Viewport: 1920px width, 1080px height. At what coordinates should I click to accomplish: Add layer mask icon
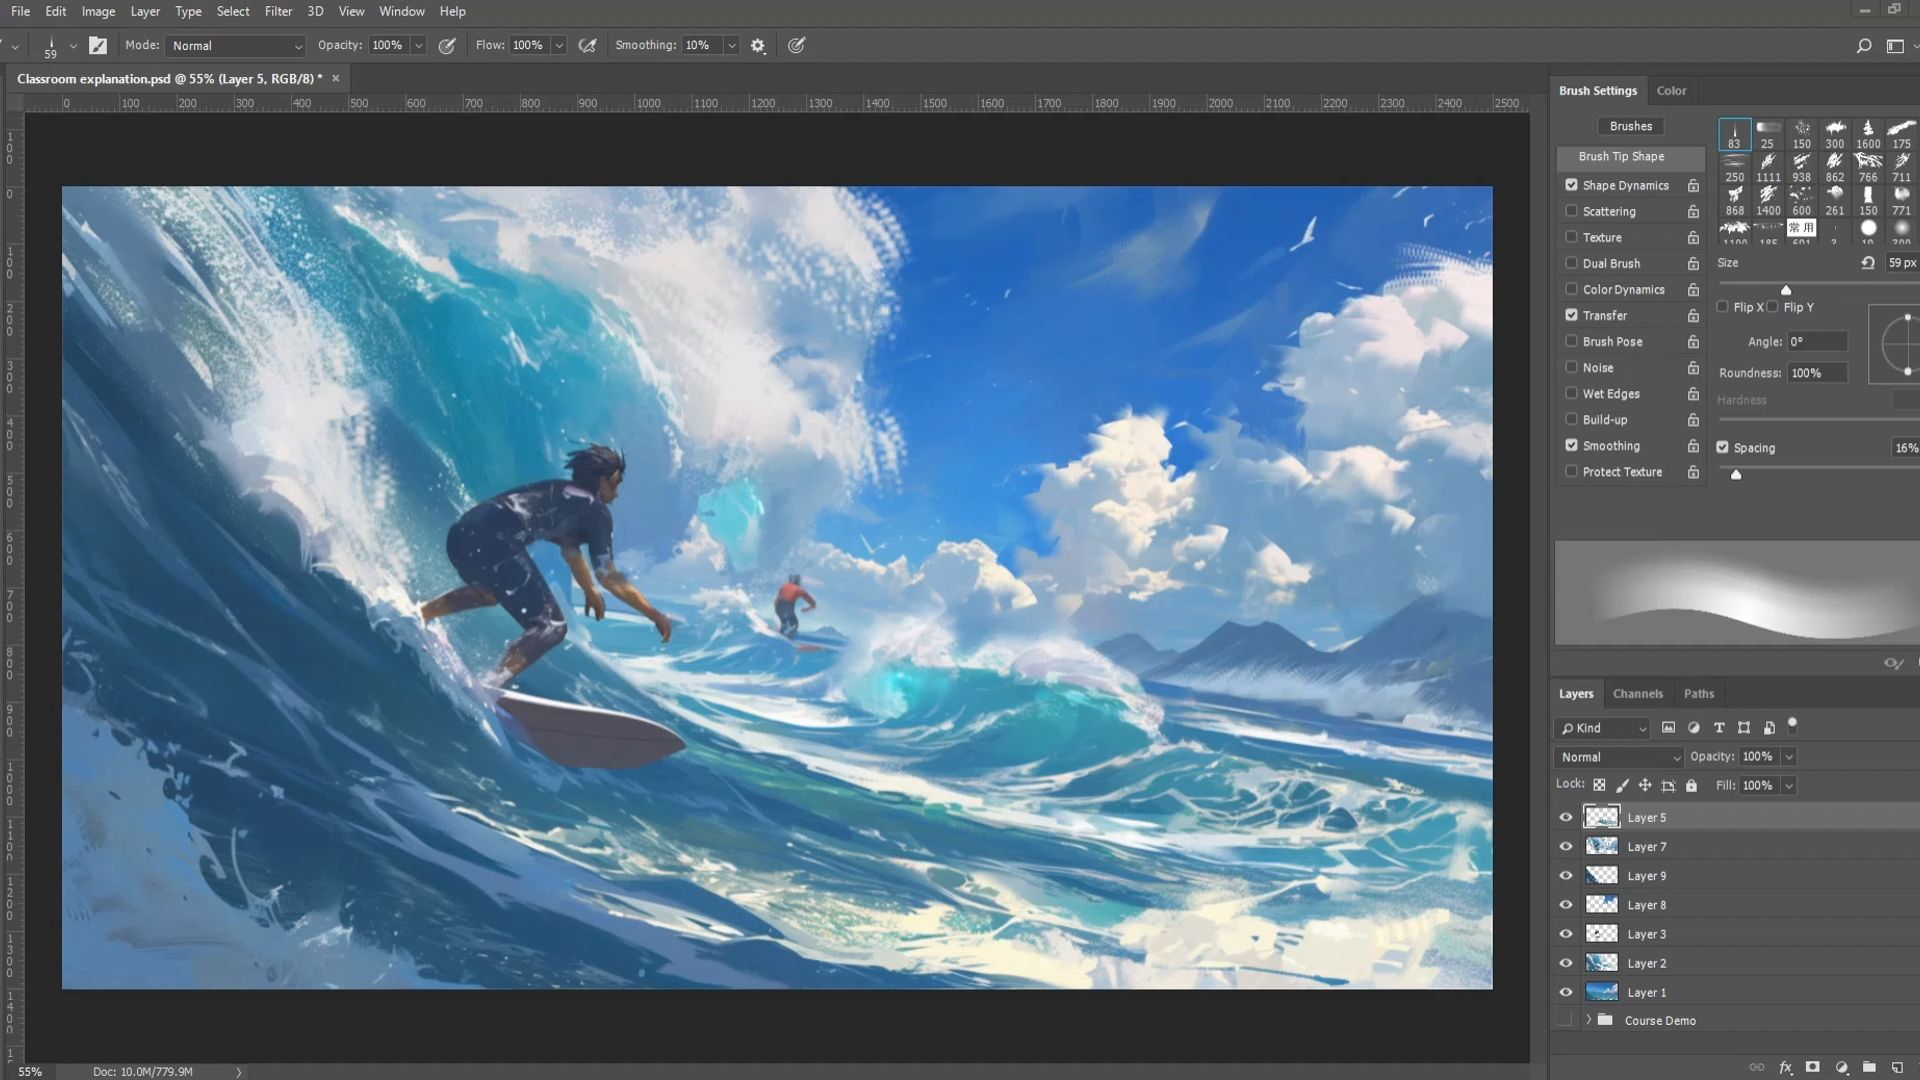click(x=1812, y=1067)
